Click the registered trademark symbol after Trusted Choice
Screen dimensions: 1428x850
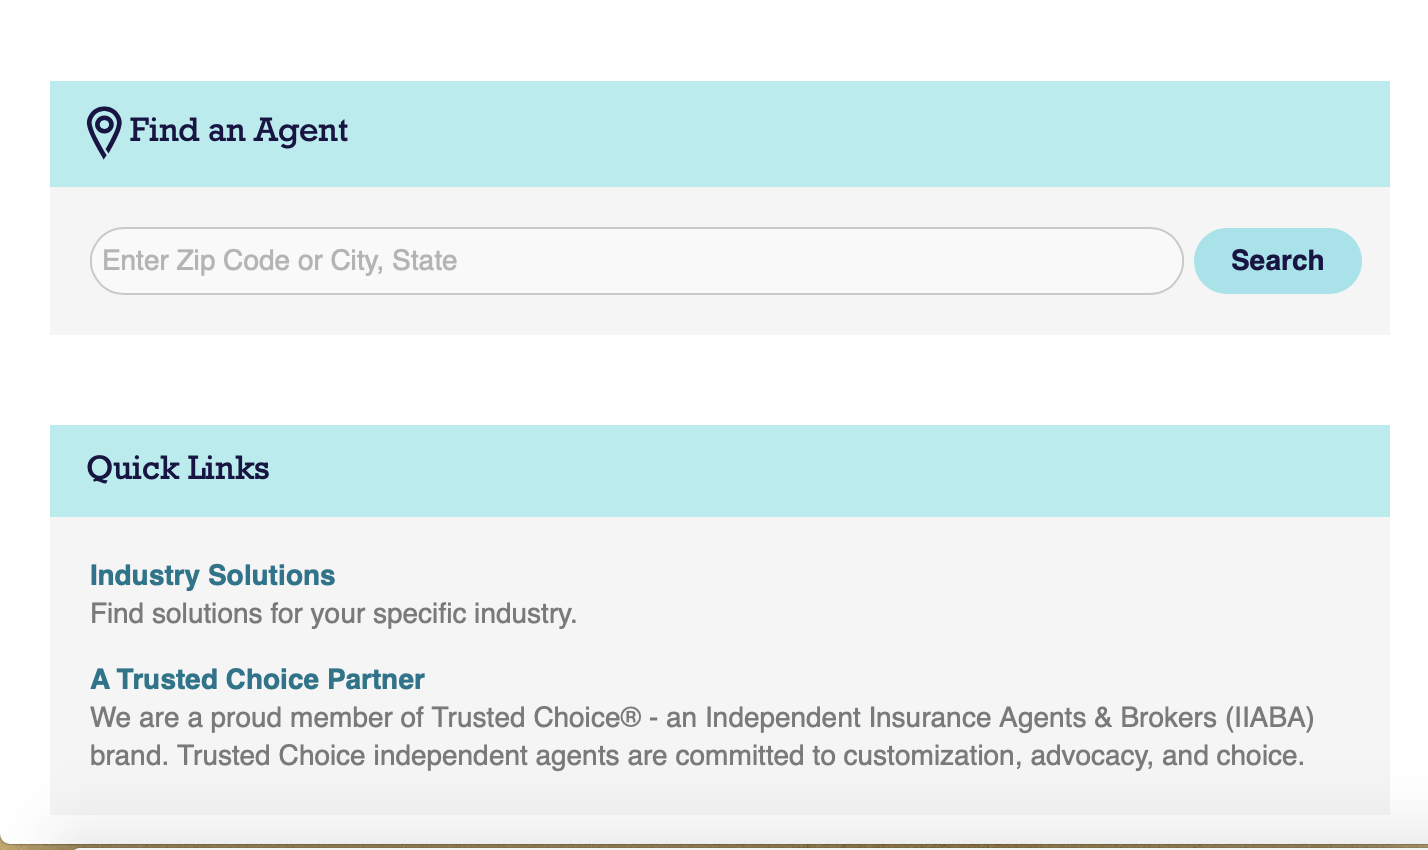pyautogui.click(x=631, y=718)
